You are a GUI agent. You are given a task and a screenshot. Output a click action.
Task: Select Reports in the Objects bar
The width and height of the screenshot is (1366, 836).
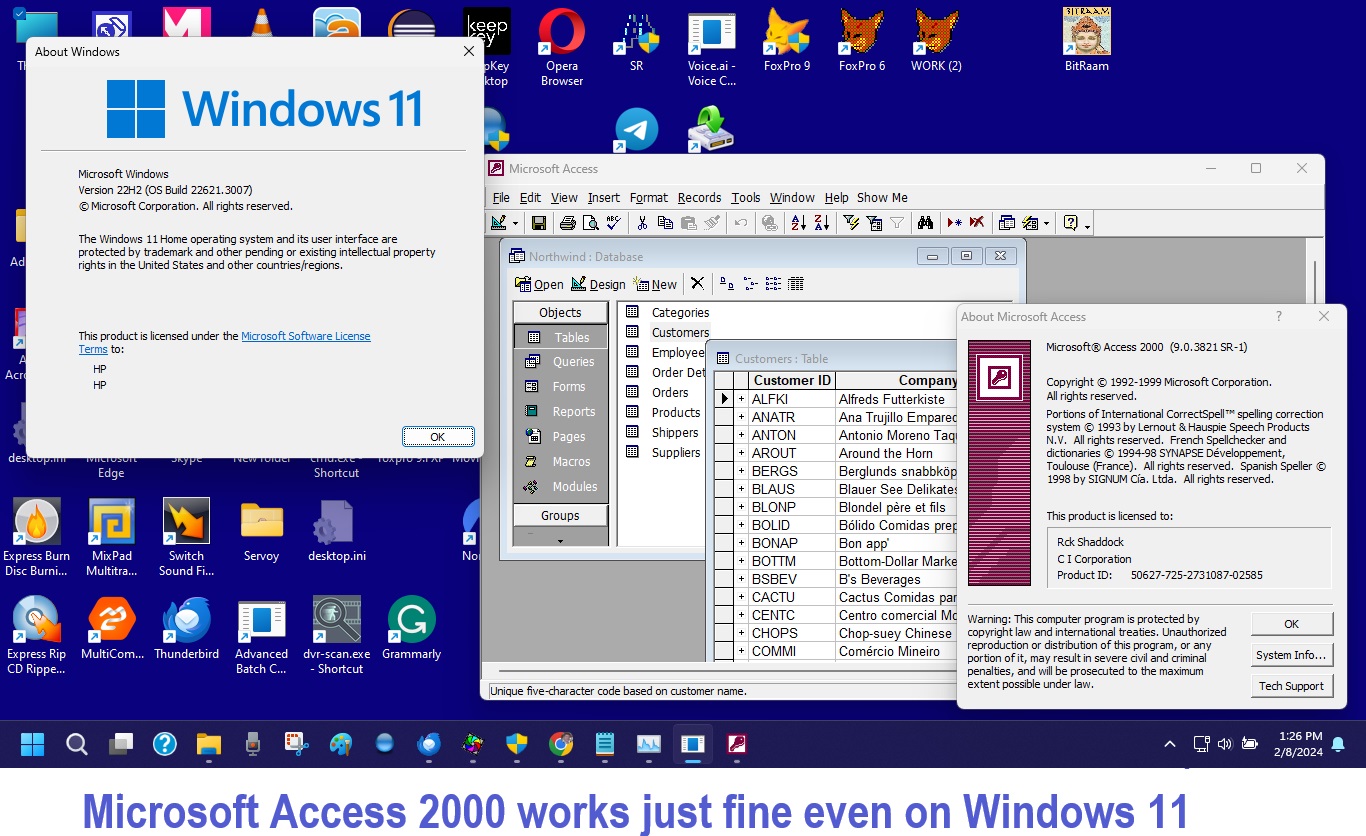coord(560,412)
